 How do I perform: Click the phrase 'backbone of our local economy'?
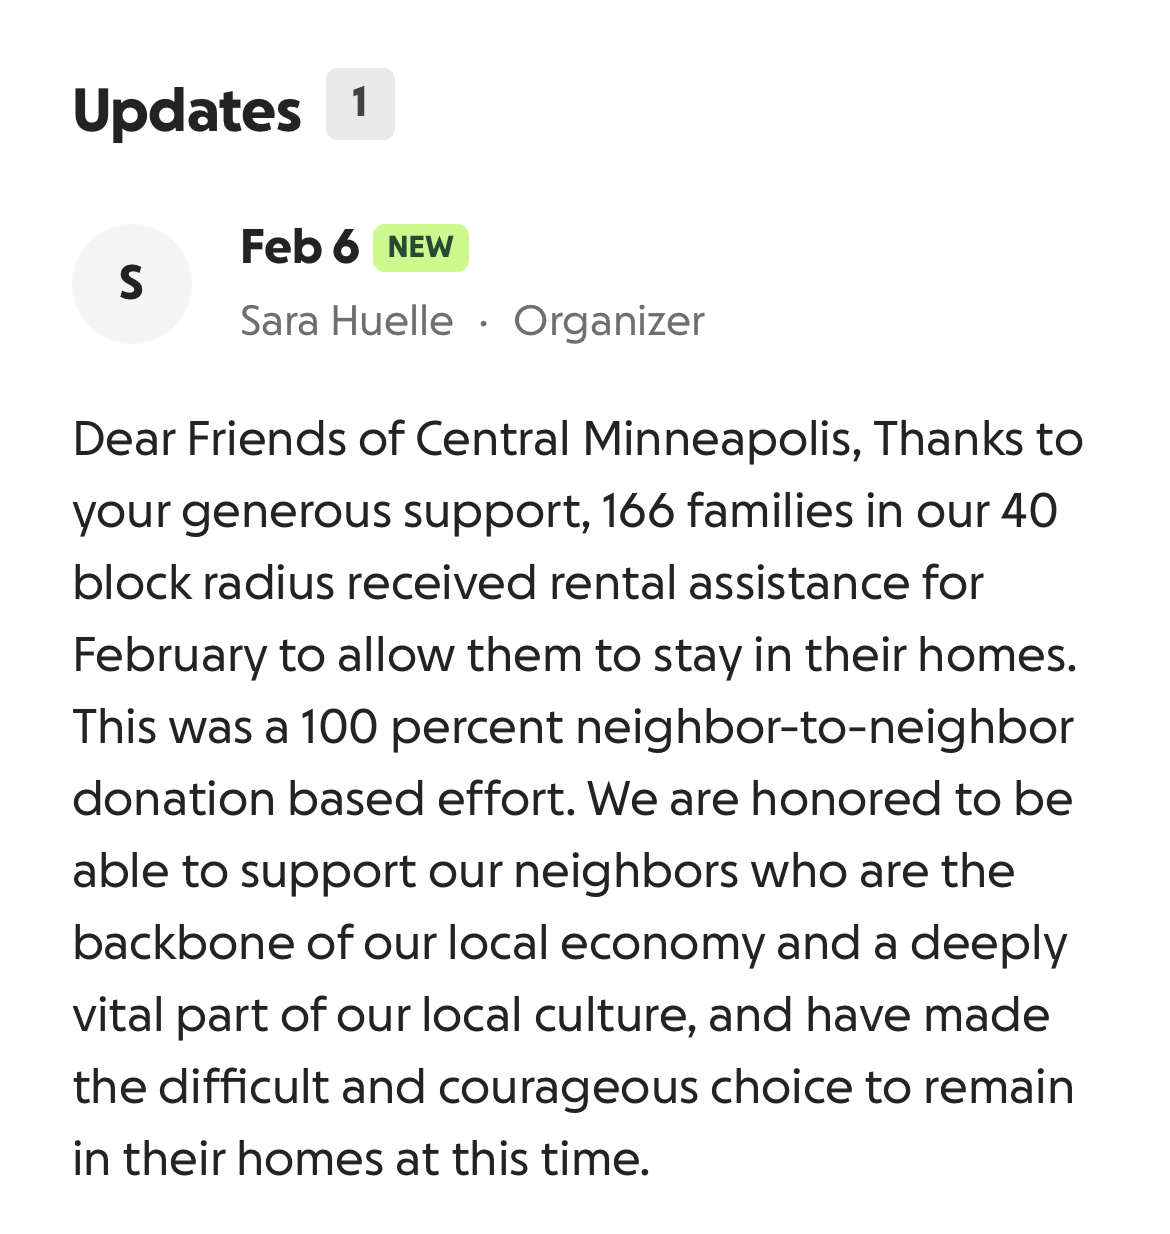coord(418,943)
